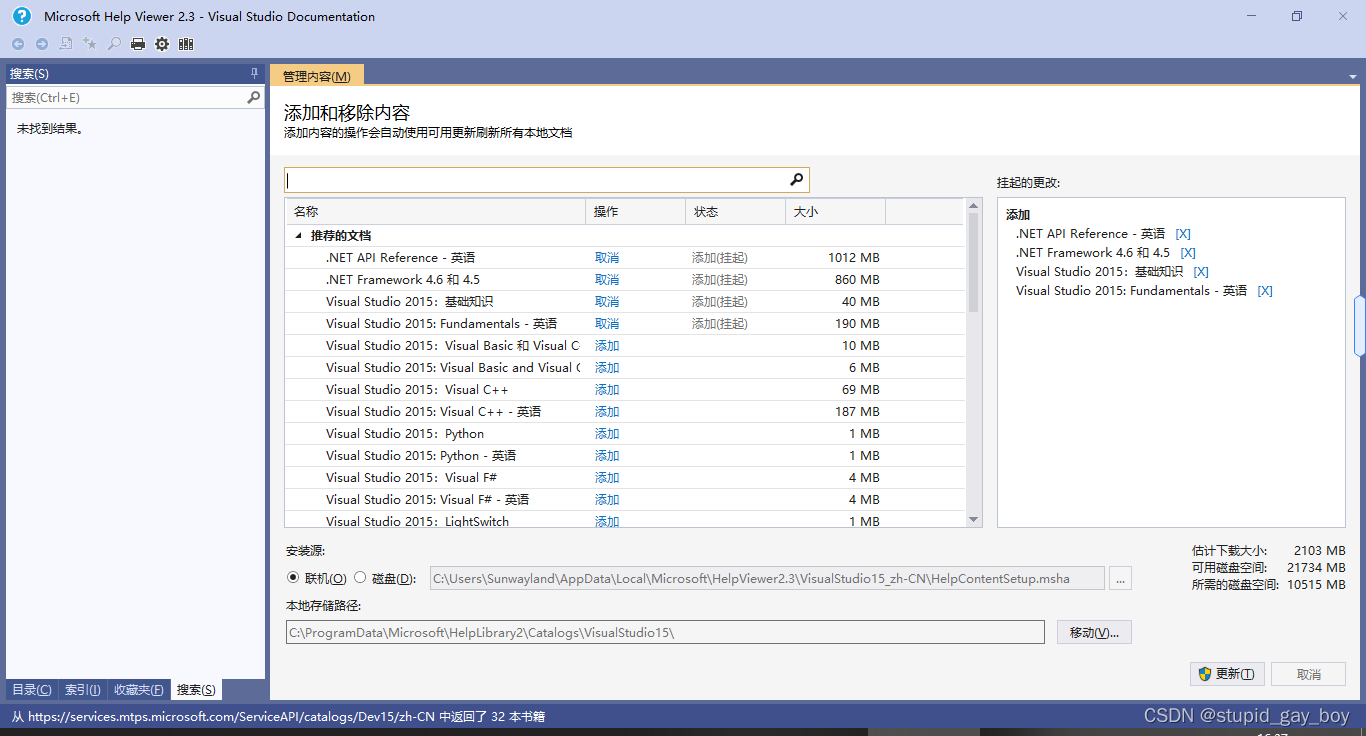Click the status bar catalog message
Viewport: 1366px width, 736px height.
(x=278, y=717)
